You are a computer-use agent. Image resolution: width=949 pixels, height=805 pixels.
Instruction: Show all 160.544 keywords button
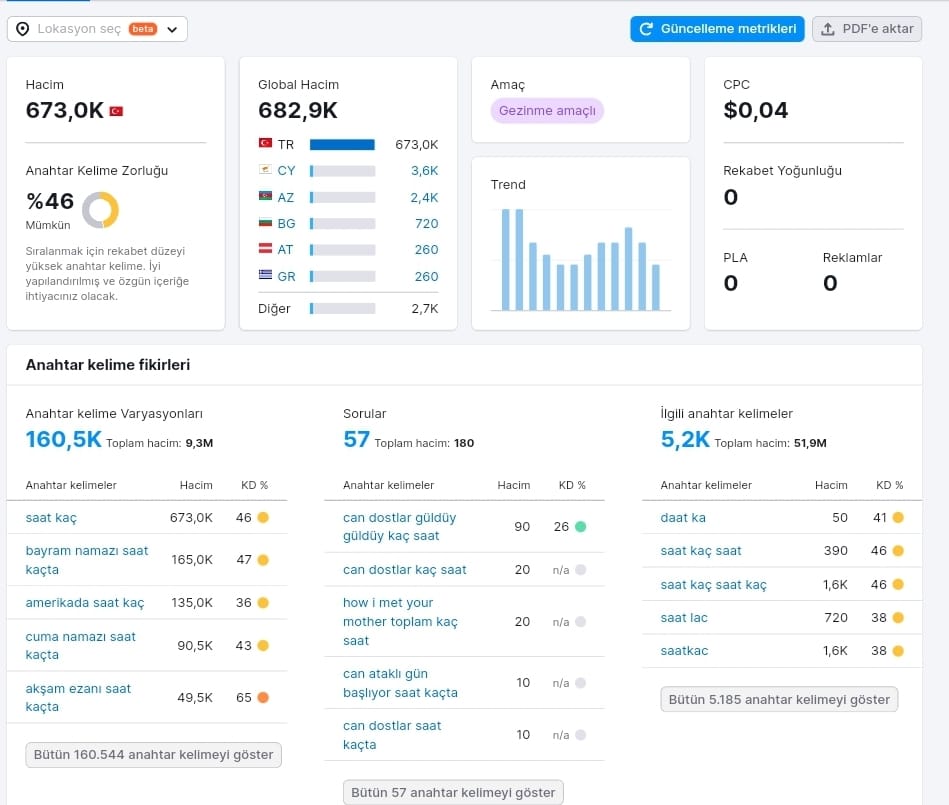[x=154, y=755]
